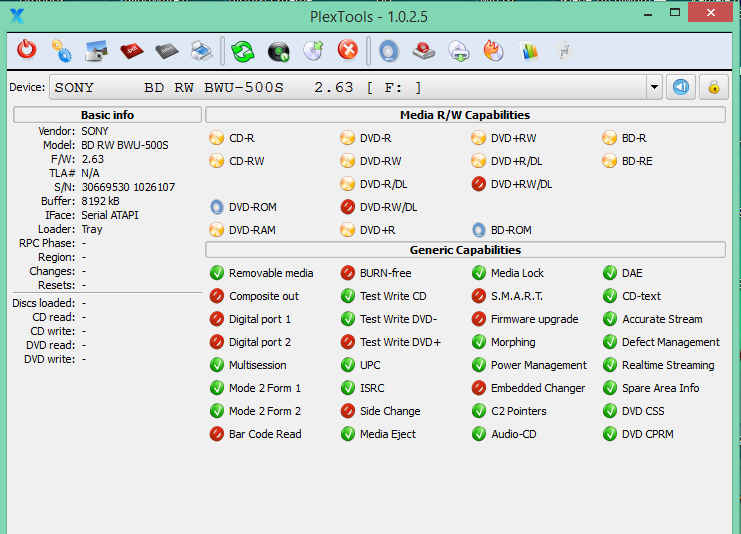Click the S.M.A.R.T. capability label
Screen dimensions: 741x534
(517, 296)
